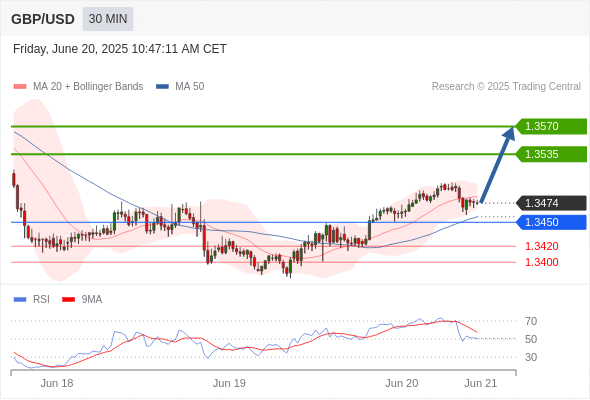
Task: Open Research © 2025 Trading Central credit
Action: click(506, 87)
